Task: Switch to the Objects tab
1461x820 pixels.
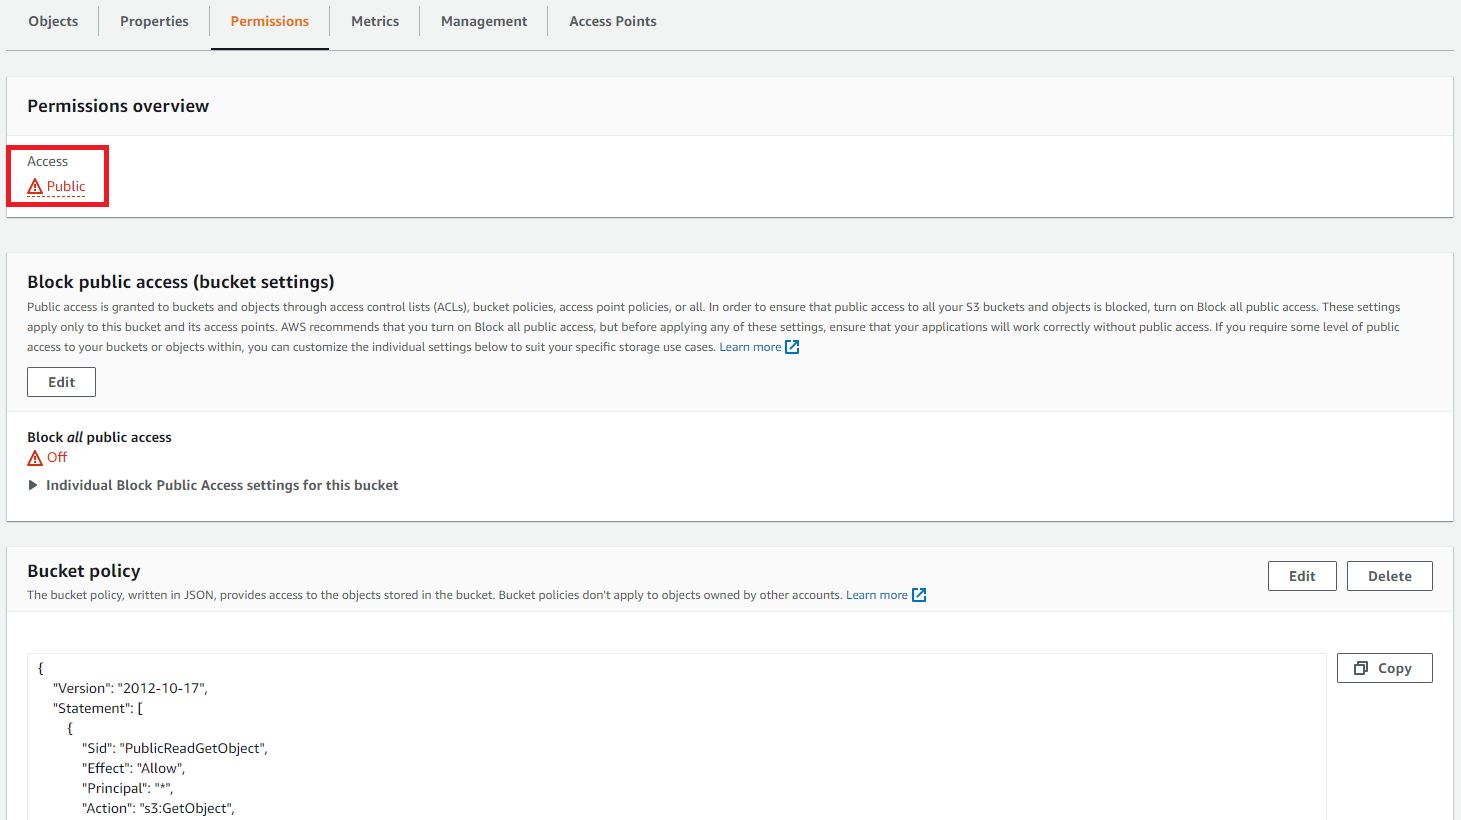Action: coord(53,20)
